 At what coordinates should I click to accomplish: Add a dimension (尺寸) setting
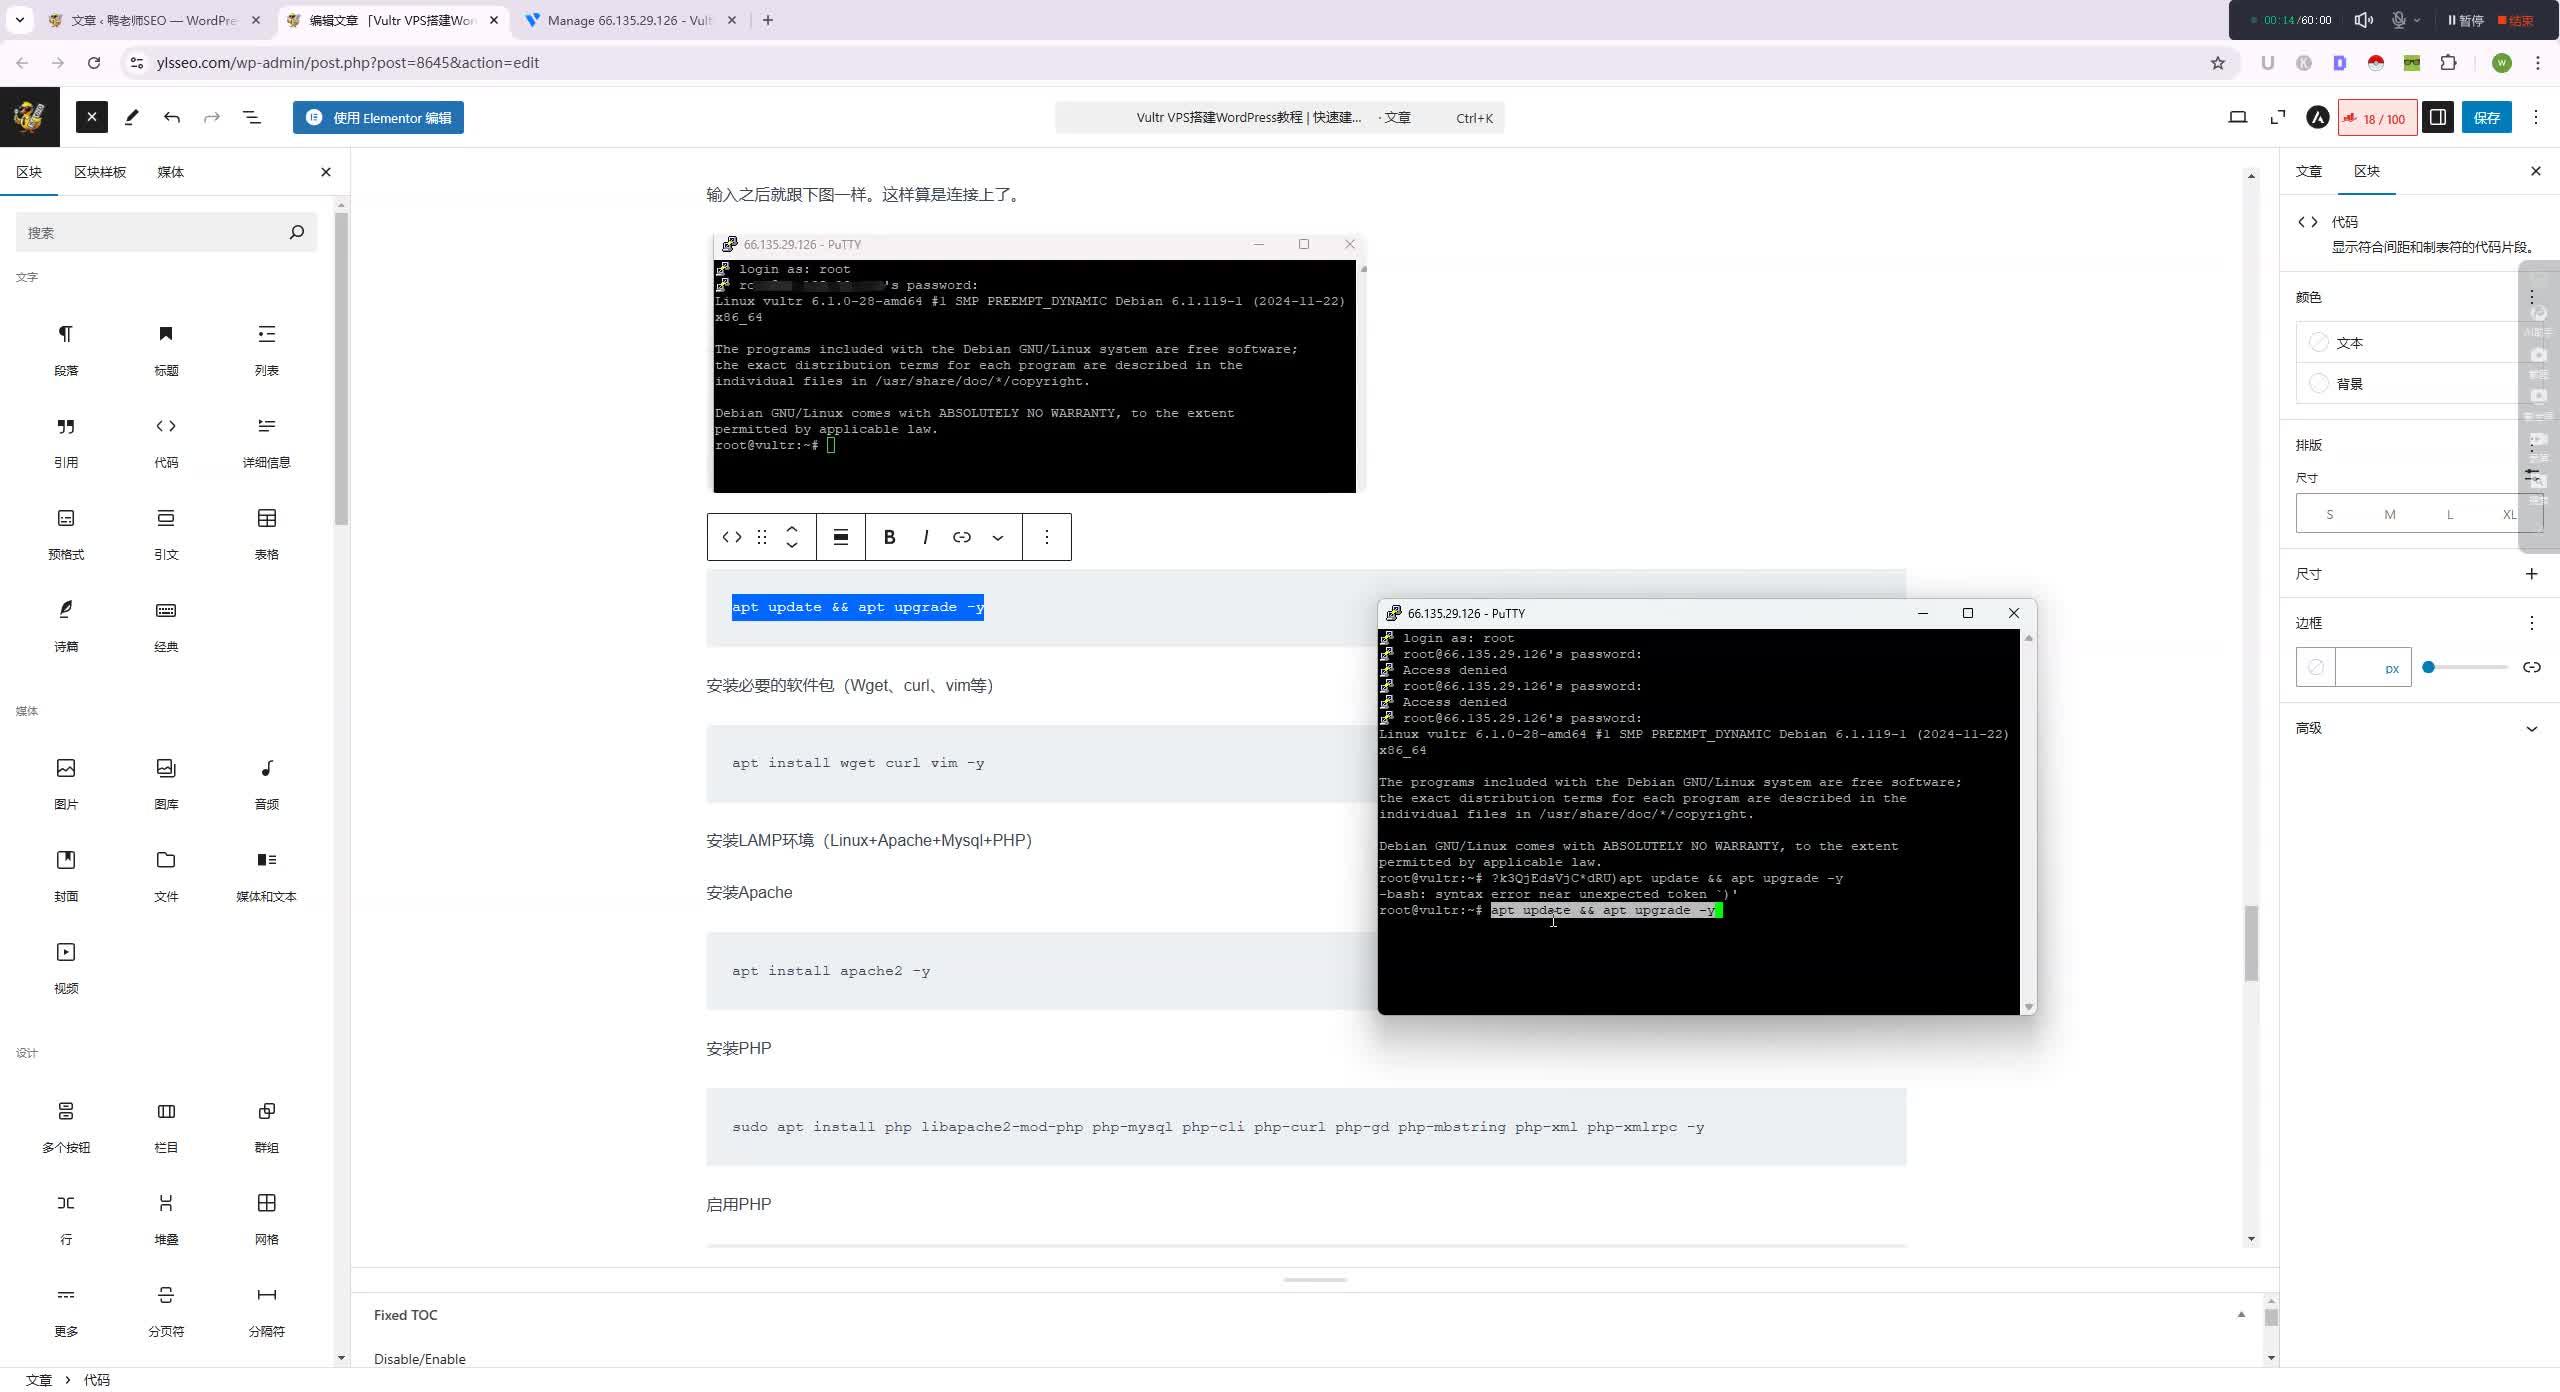coord(2532,573)
